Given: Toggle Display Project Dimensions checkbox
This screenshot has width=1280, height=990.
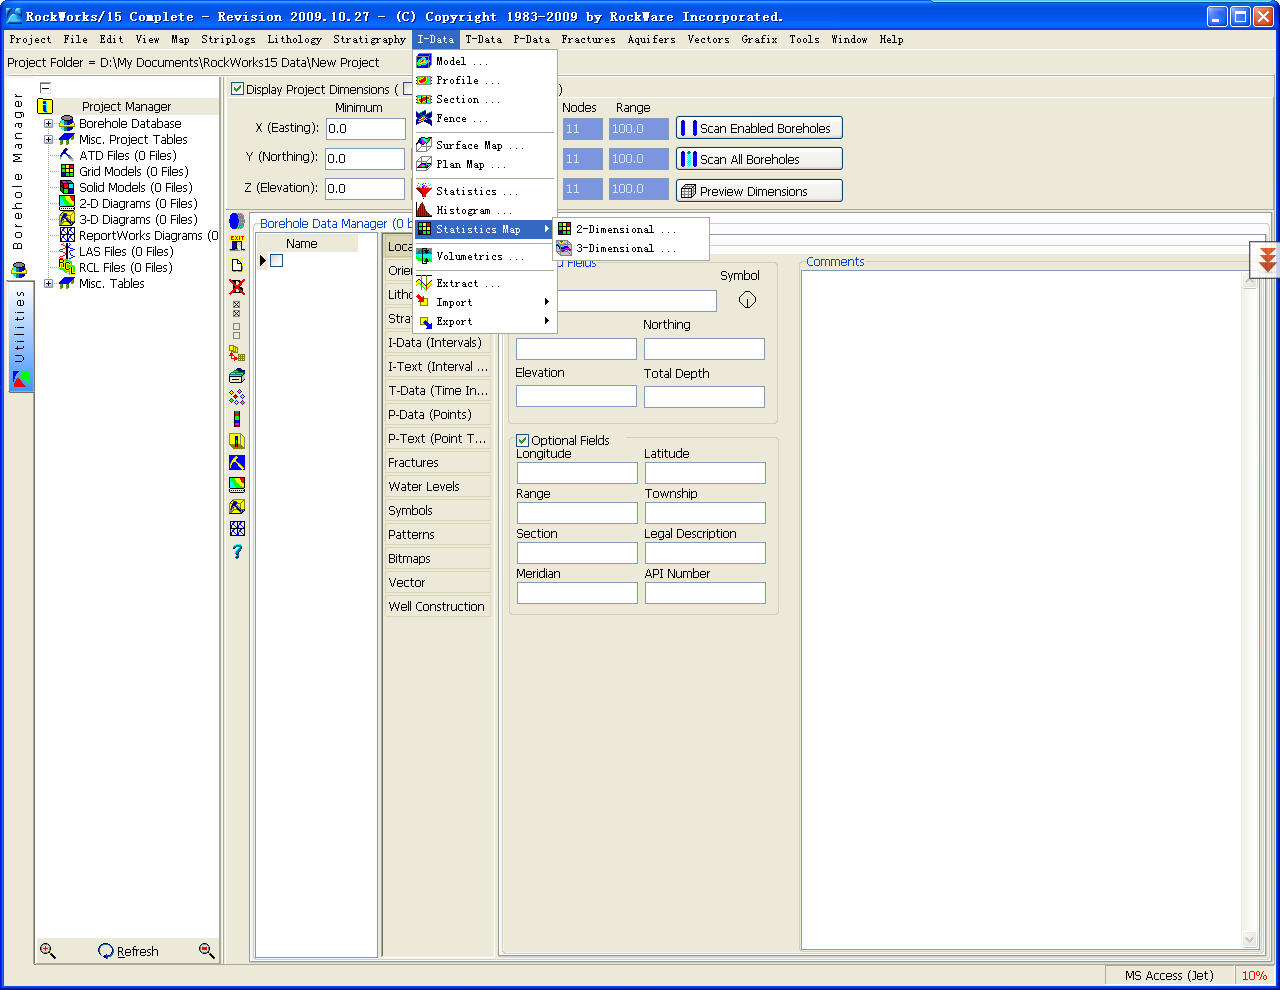Looking at the screenshot, I should (237, 88).
